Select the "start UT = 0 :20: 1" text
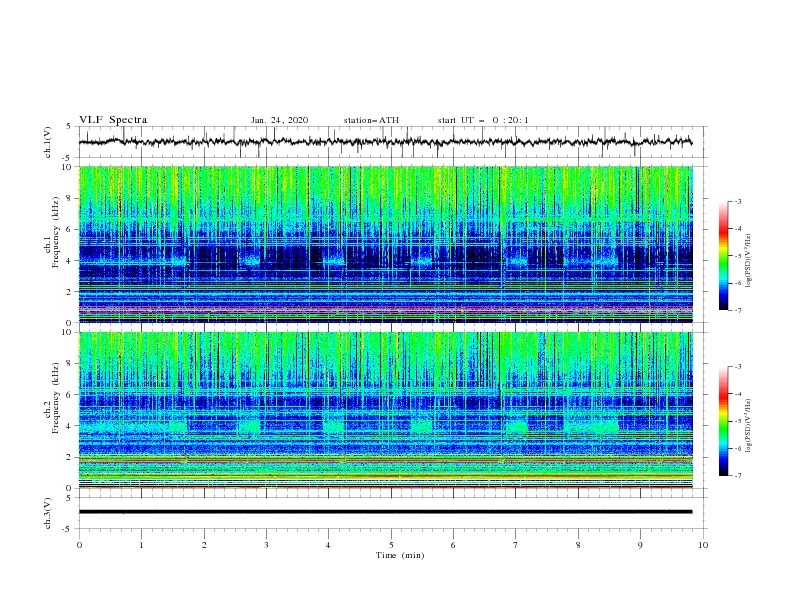The height and width of the screenshot is (612, 792). [483, 120]
